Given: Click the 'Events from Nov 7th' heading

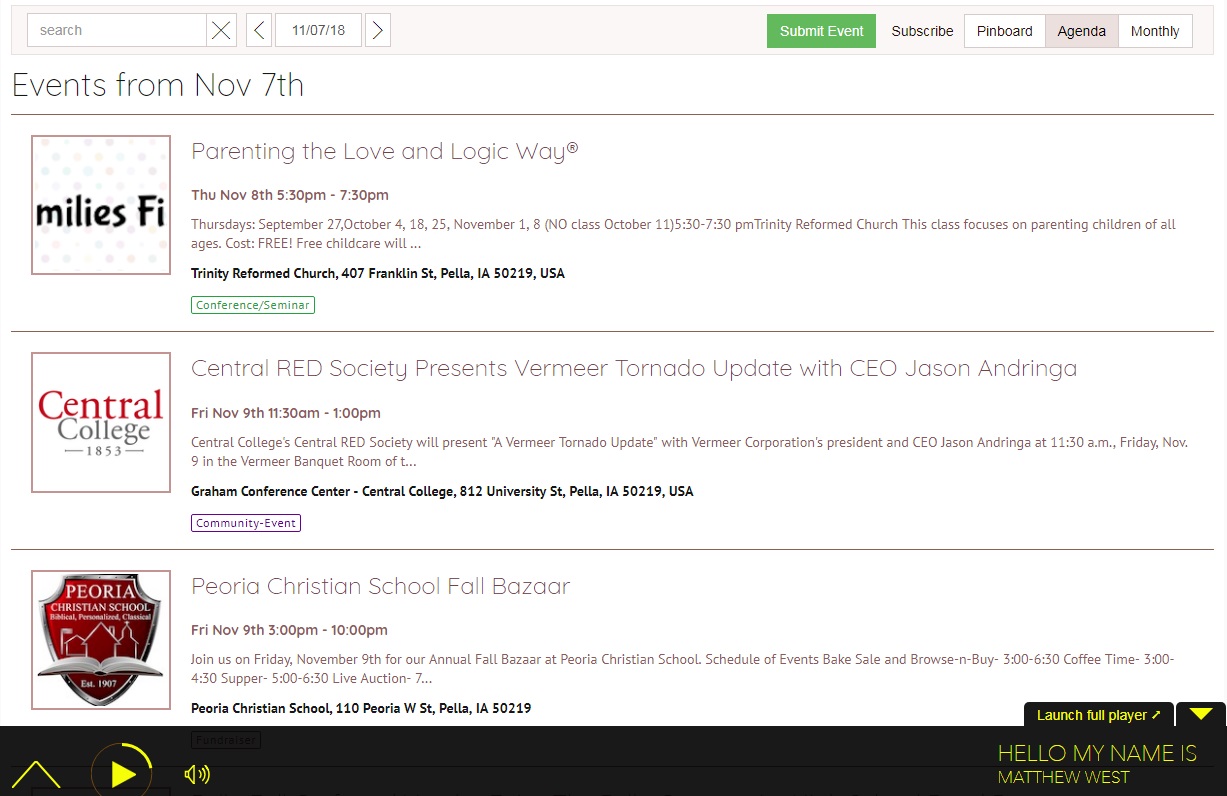Looking at the screenshot, I should 158,85.
